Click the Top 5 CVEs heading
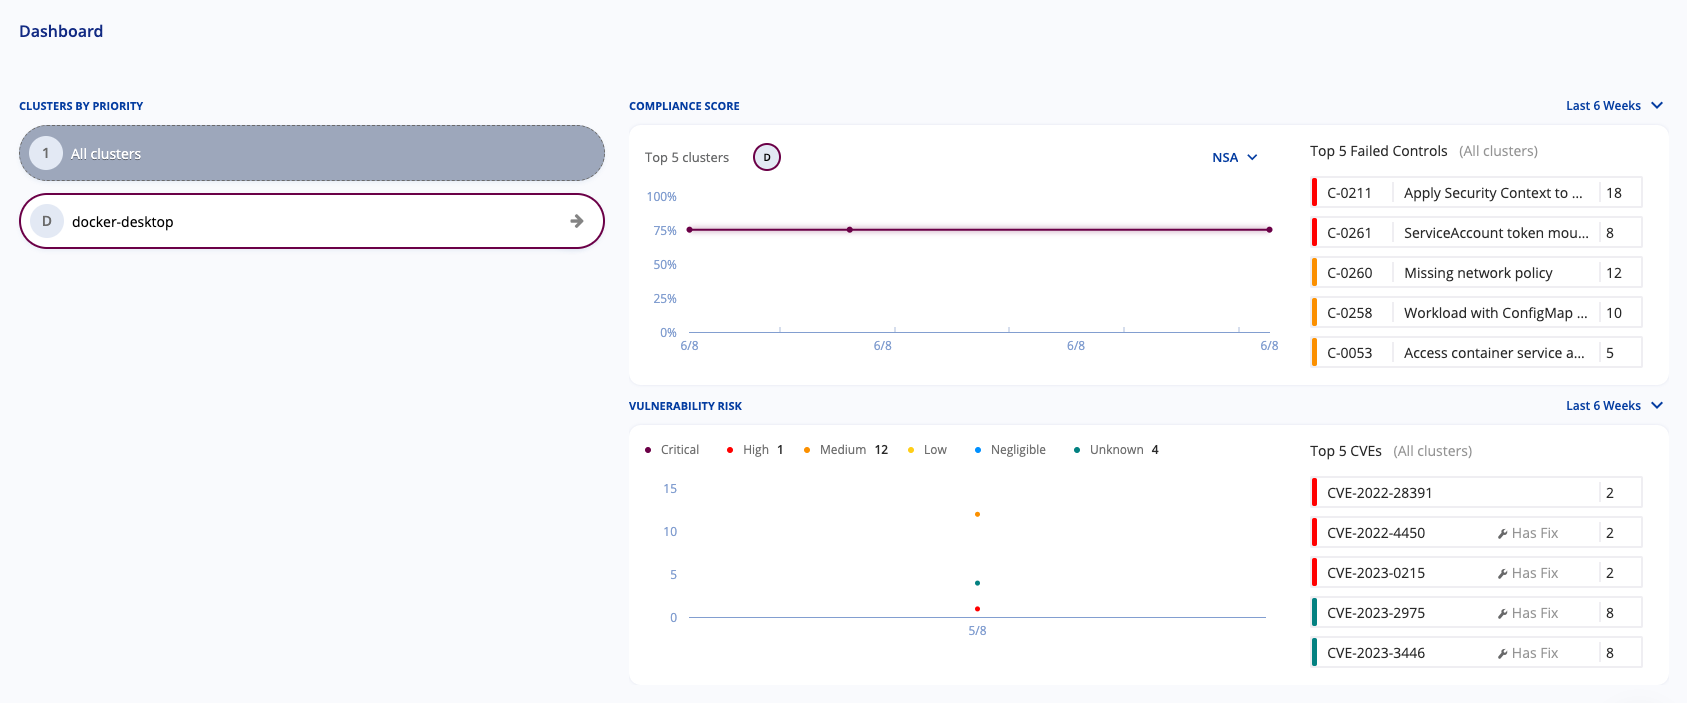 coord(1346,451)
